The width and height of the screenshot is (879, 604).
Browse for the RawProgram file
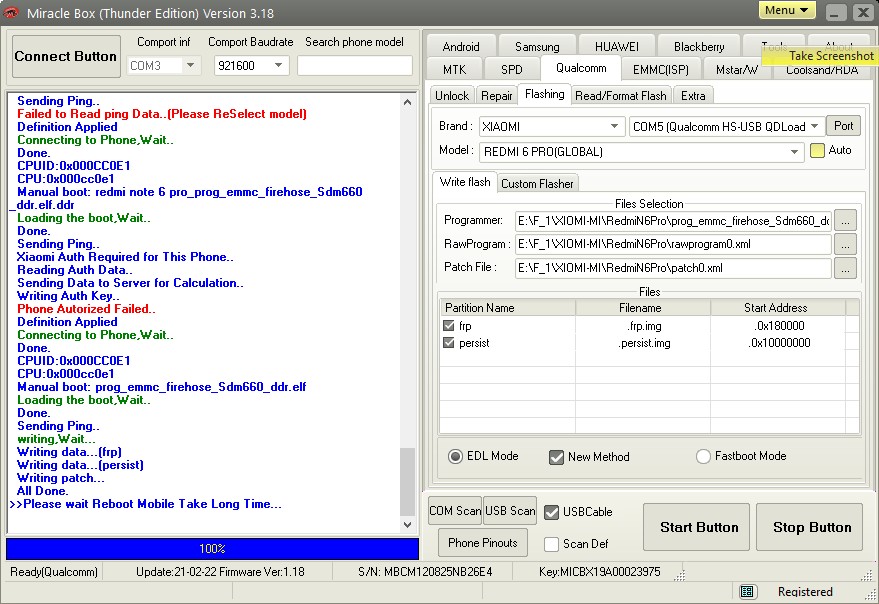pyautogui.click(x=845, y=244)
